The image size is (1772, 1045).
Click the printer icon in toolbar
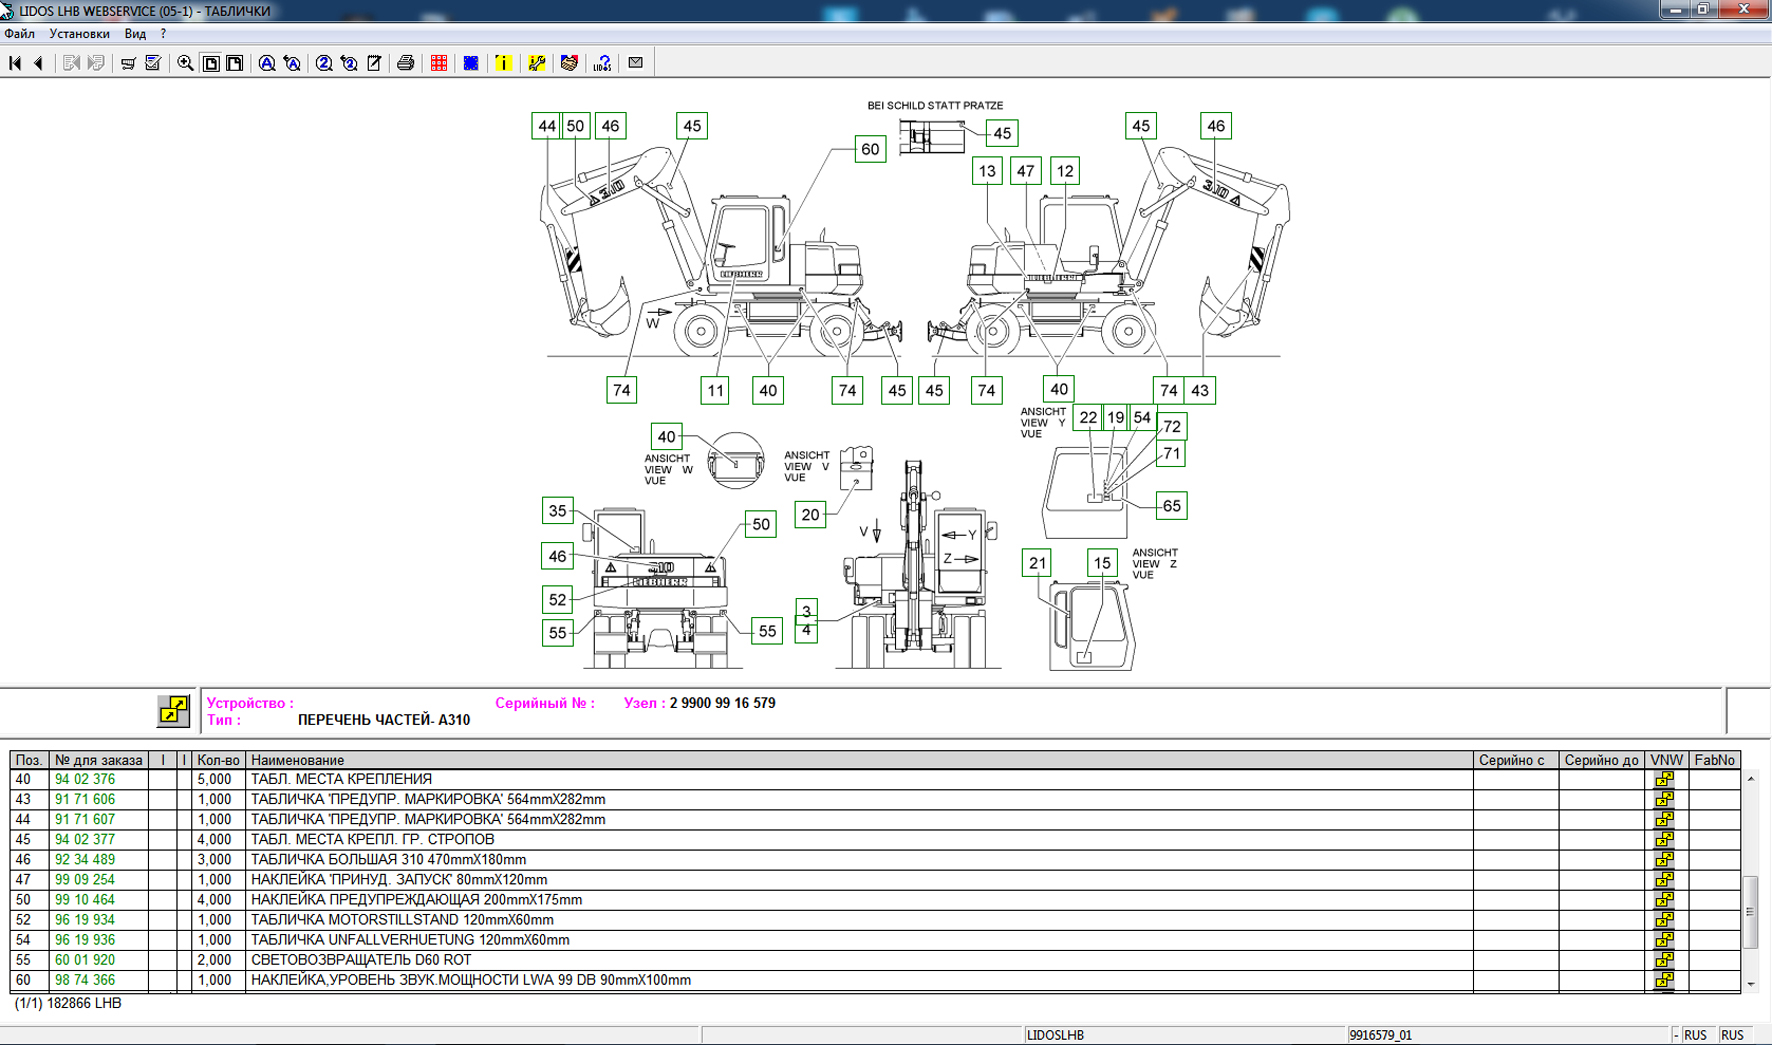pyautogui.click(x=405, y=63)
